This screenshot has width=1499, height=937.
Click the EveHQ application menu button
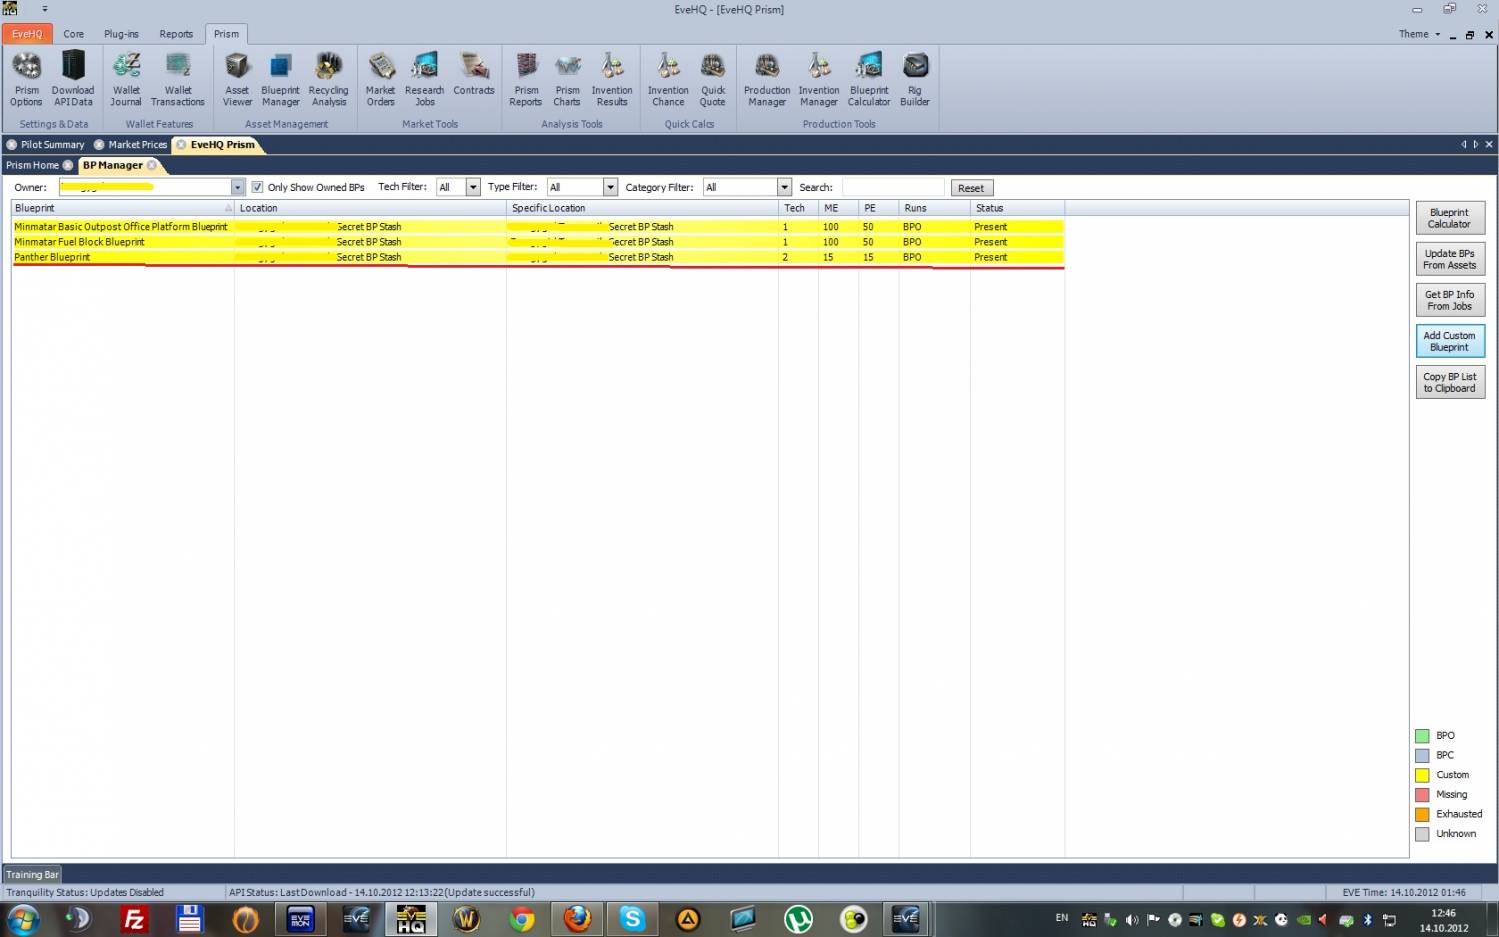pos(27,34)
